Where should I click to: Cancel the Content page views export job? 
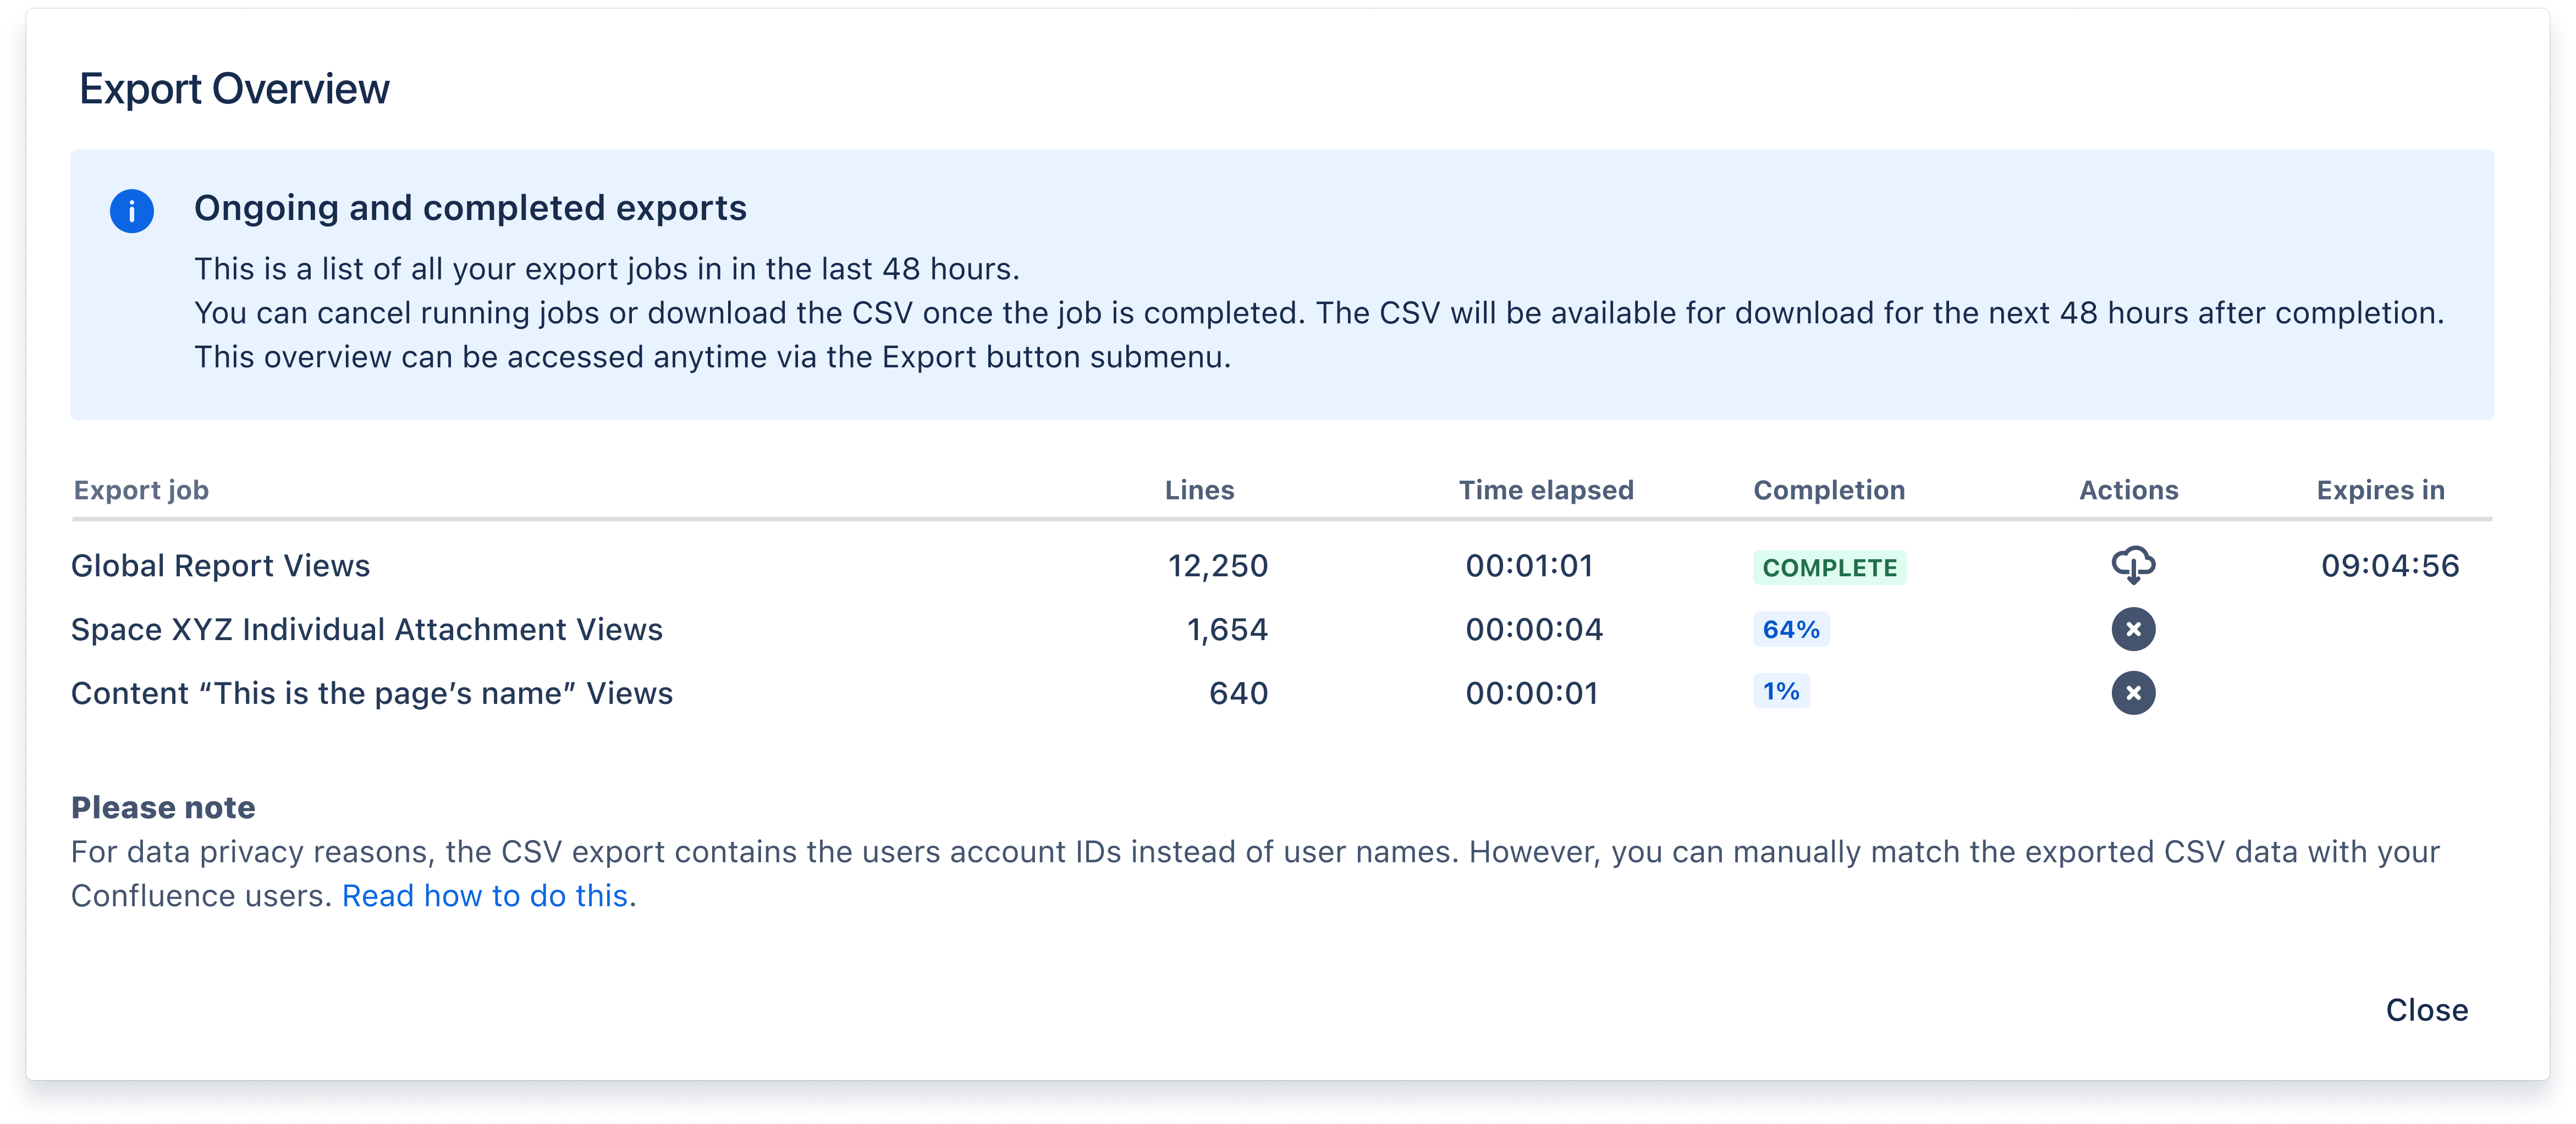coord(2133,693)
